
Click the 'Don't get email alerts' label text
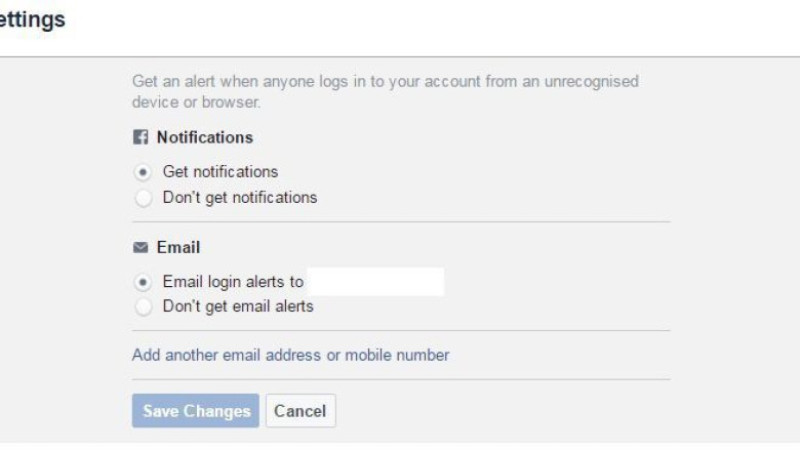[x=238, y=307]
